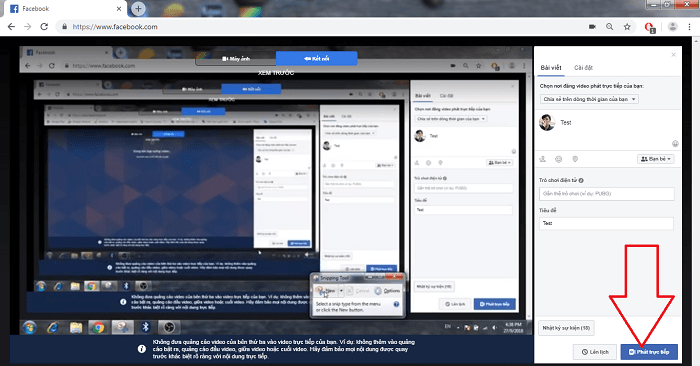Click the Chrome address bar URL
Image resolution: width=700 pixels, height=366 pixels.
click(x=115, y=27)
